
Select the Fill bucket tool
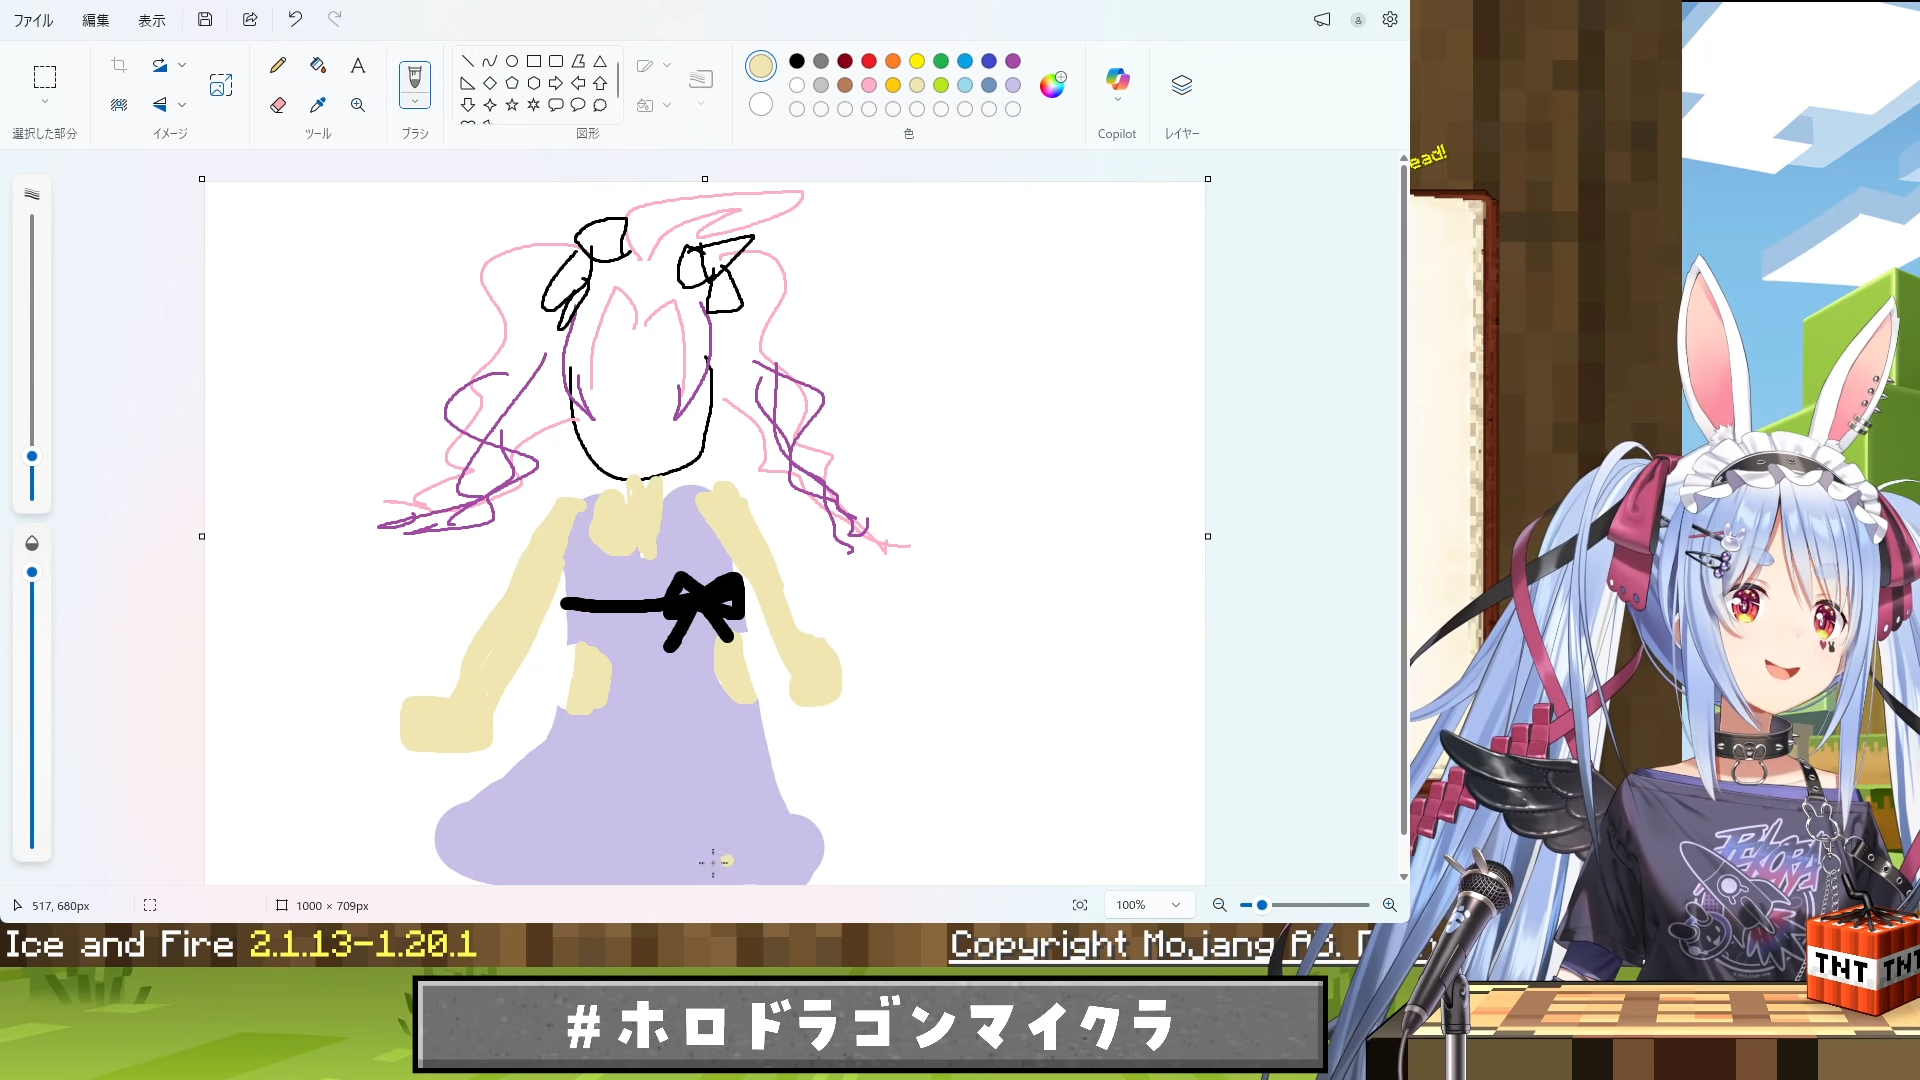pyautogui.click(x=318, y=66)
